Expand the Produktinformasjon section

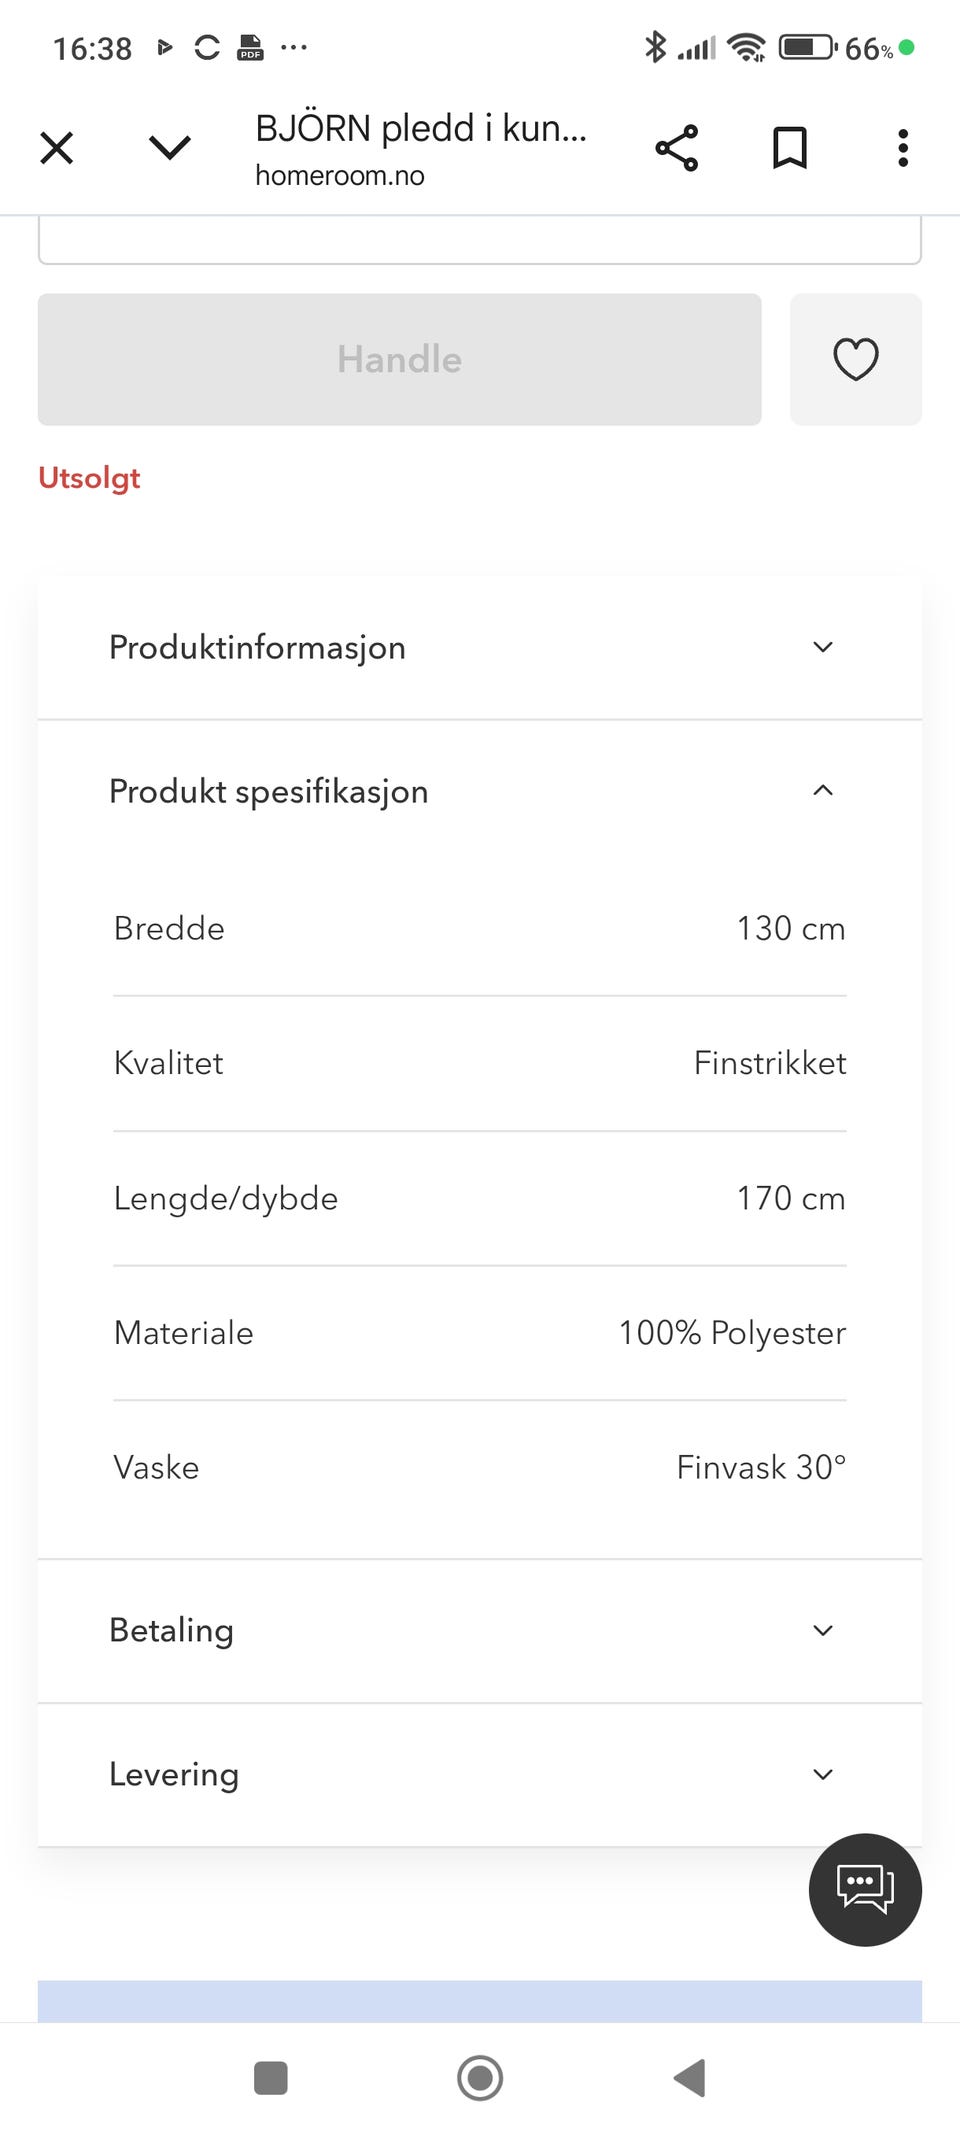[x=480, y=647]
